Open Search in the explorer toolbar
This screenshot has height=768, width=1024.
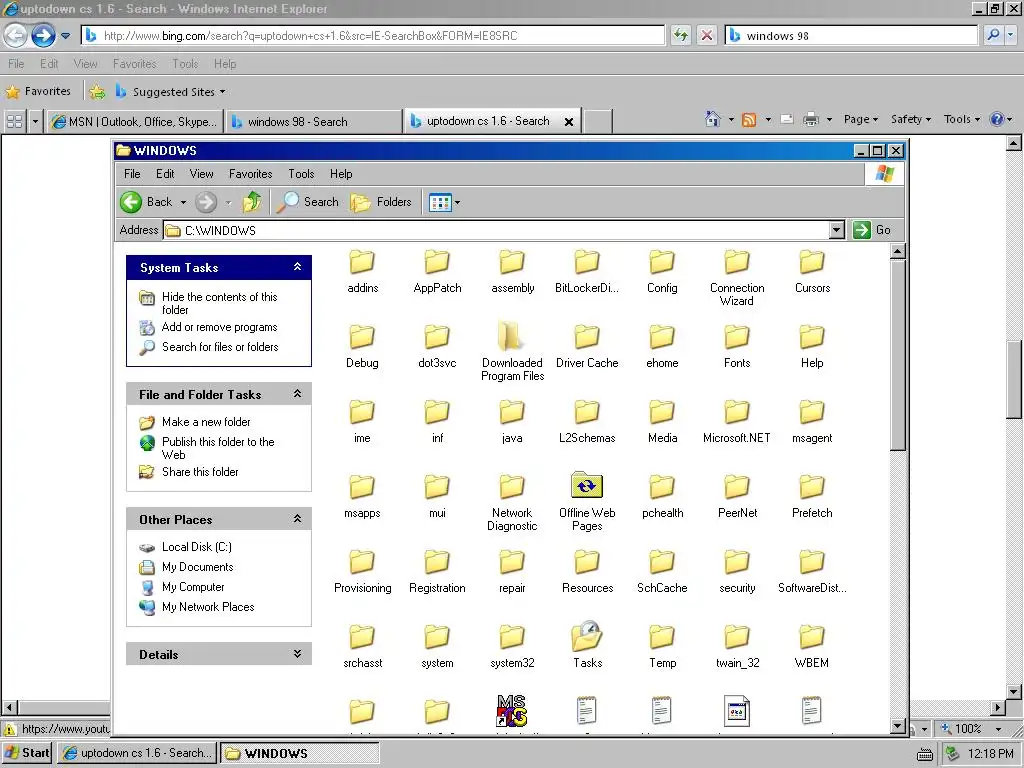[308, 202]
